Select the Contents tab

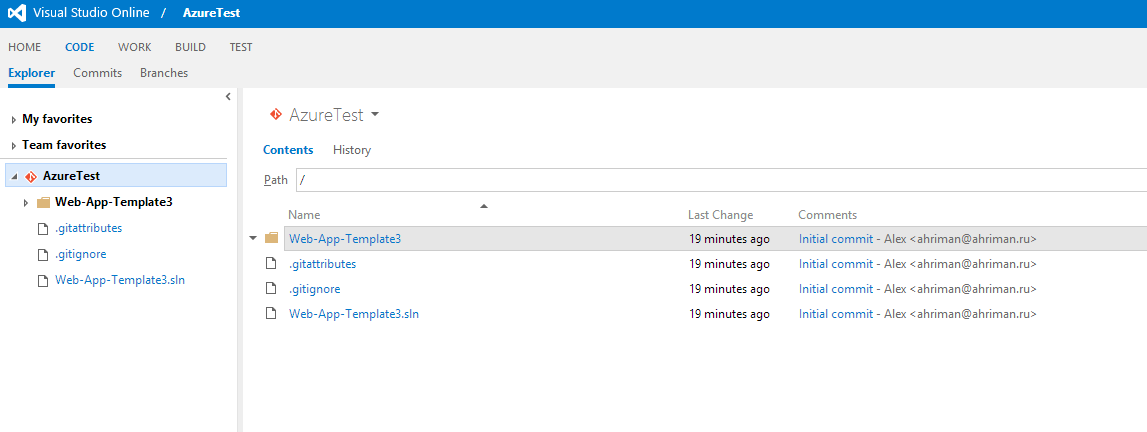[x=288, y=150]
